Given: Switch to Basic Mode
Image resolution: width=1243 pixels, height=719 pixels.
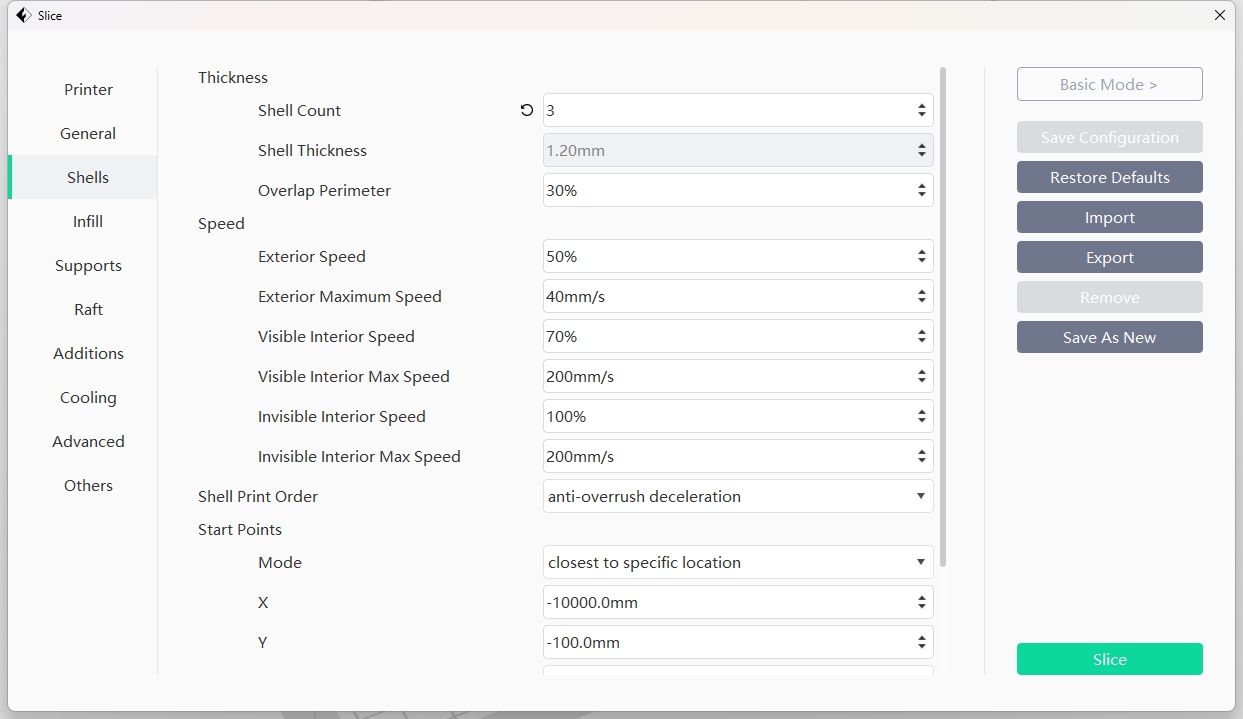Looking at the screenshot, I should pos(1109,85).
